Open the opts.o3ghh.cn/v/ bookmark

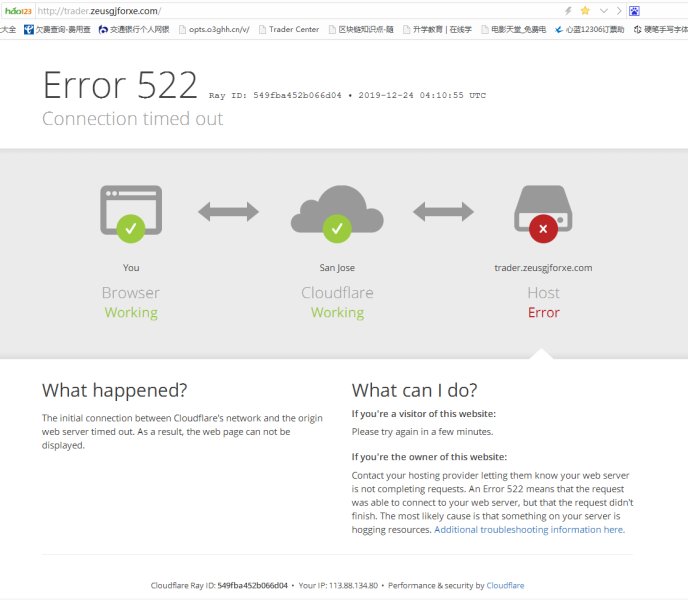coord(214,29)
